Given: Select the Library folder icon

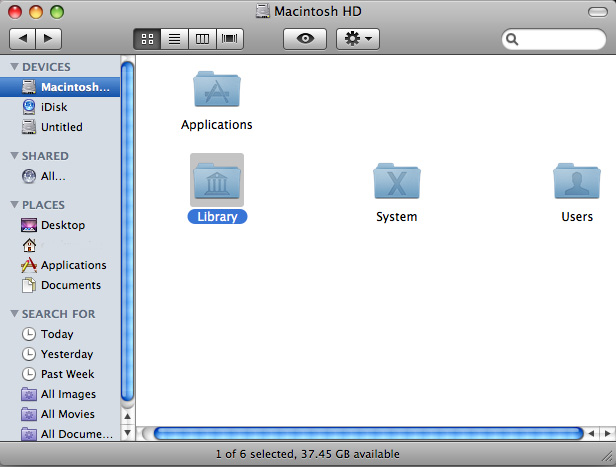Looking at the screenshot, I should pos(217,180).
